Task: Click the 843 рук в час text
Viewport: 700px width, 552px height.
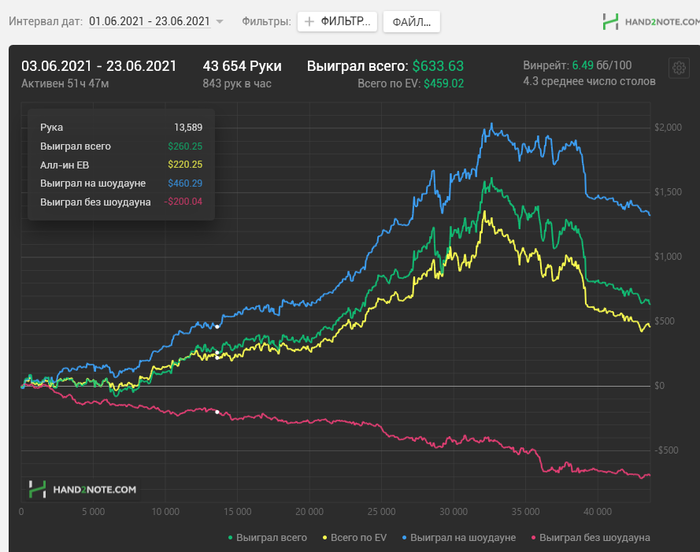Action: pyautogui.click(x=237, y=84)
